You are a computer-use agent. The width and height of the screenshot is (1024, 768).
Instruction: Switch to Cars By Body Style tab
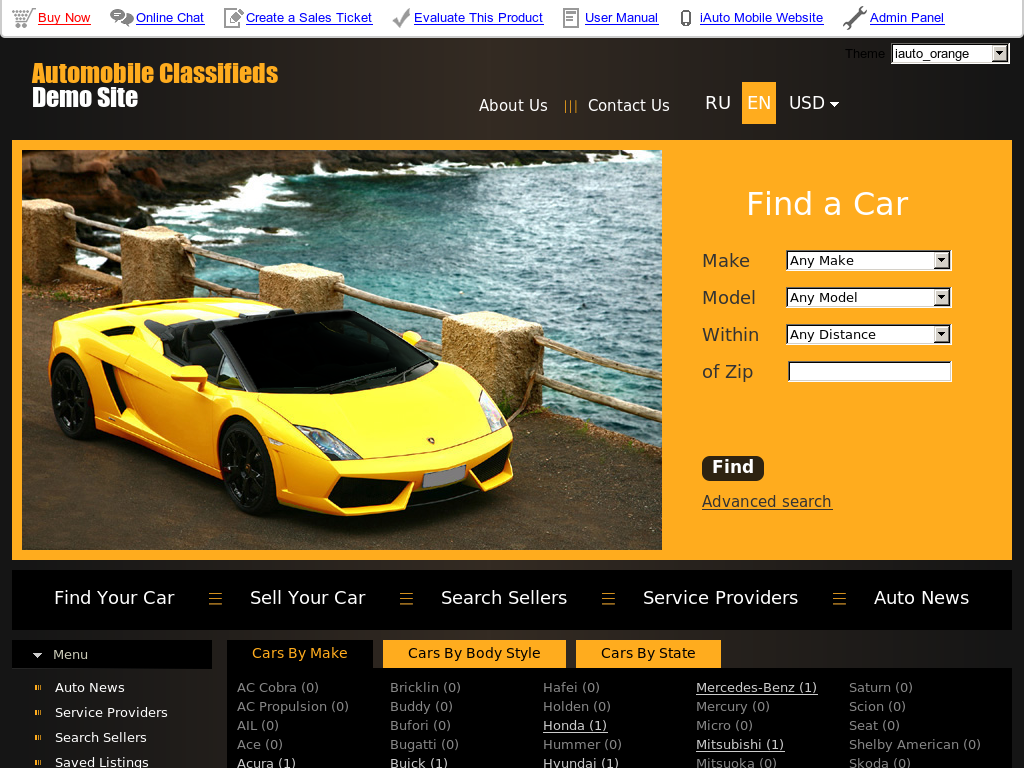click(474, 653)
